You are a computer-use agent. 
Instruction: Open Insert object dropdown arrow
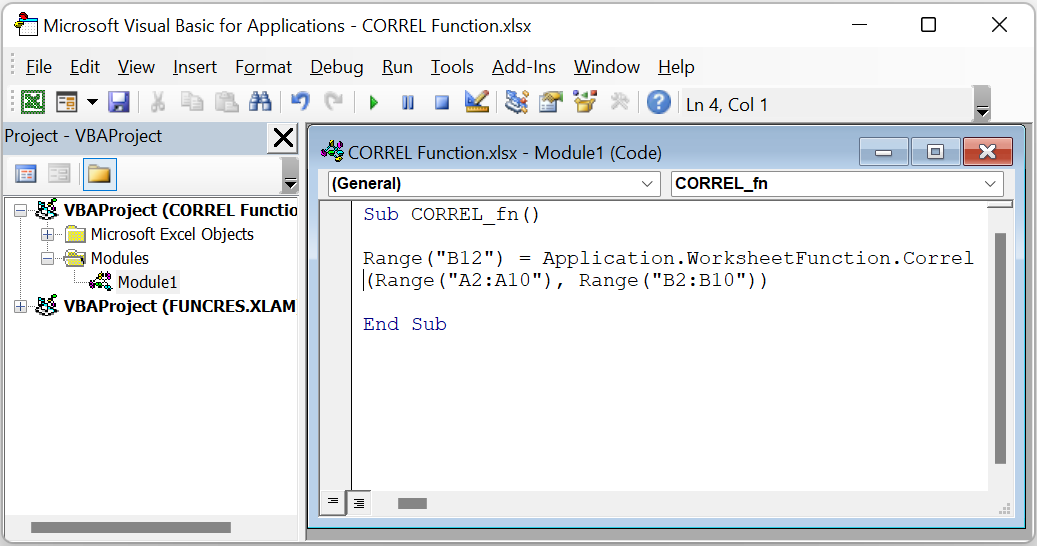[93, 102]
